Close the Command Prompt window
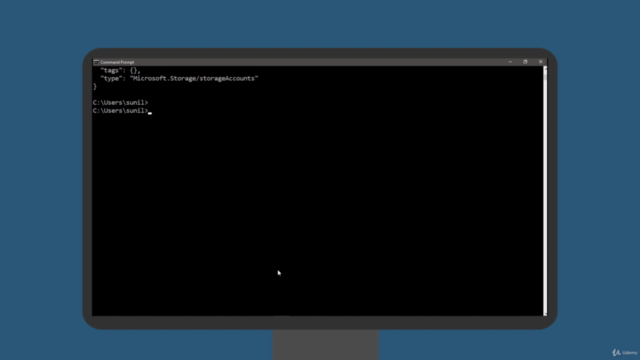 (x=540, y=62)
